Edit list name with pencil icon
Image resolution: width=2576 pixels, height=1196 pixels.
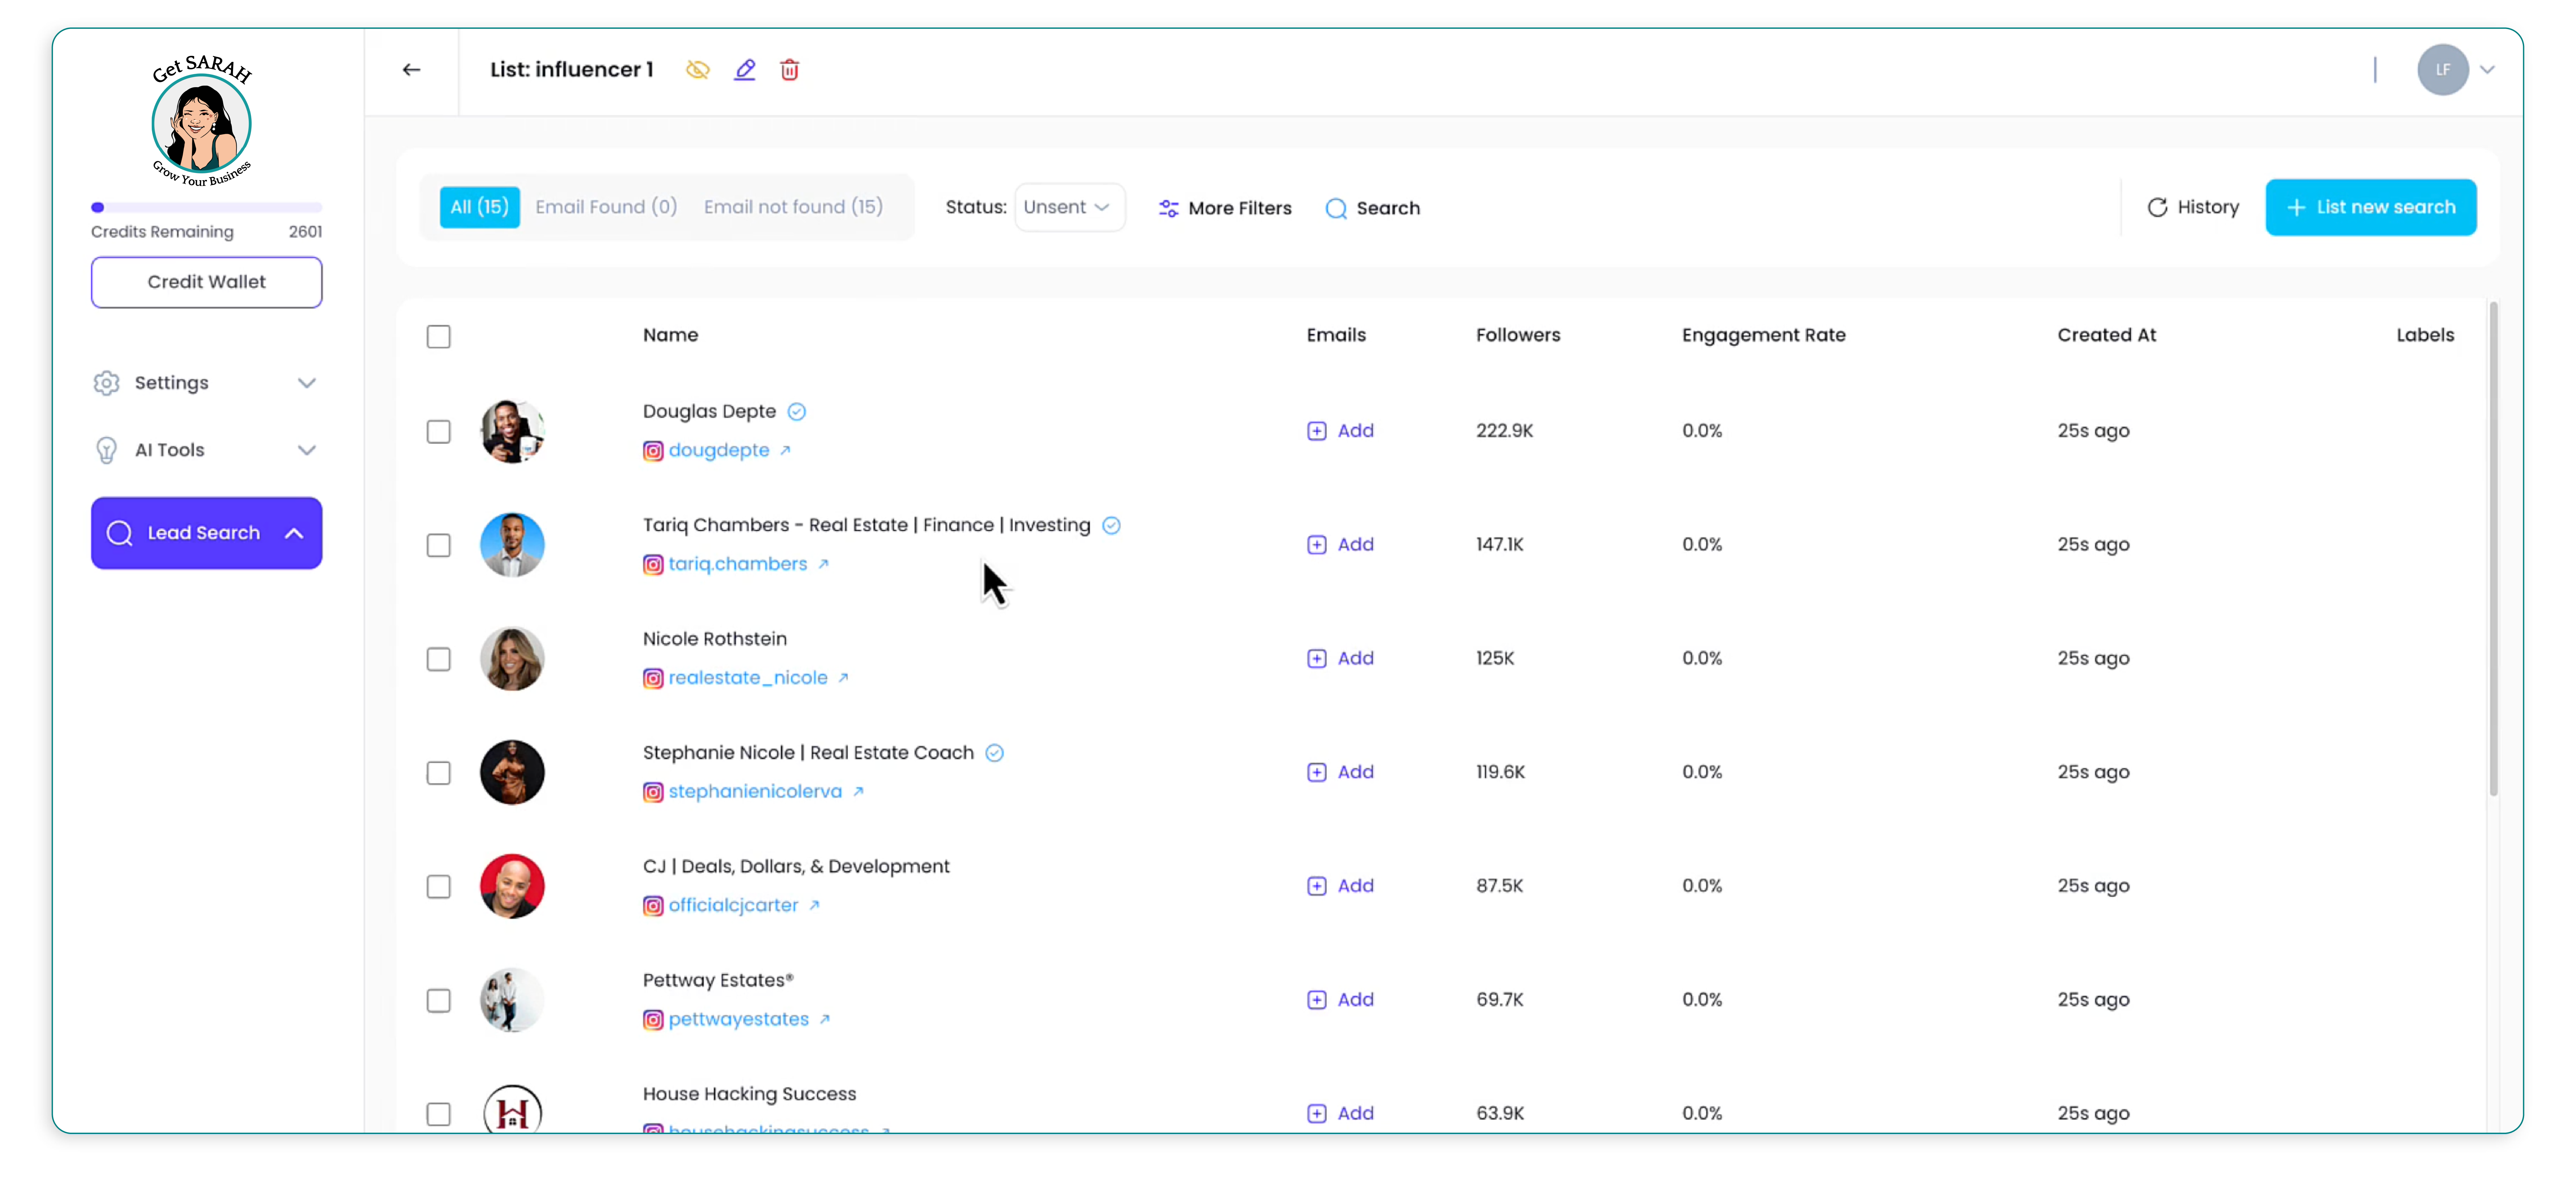pos(745,70)
